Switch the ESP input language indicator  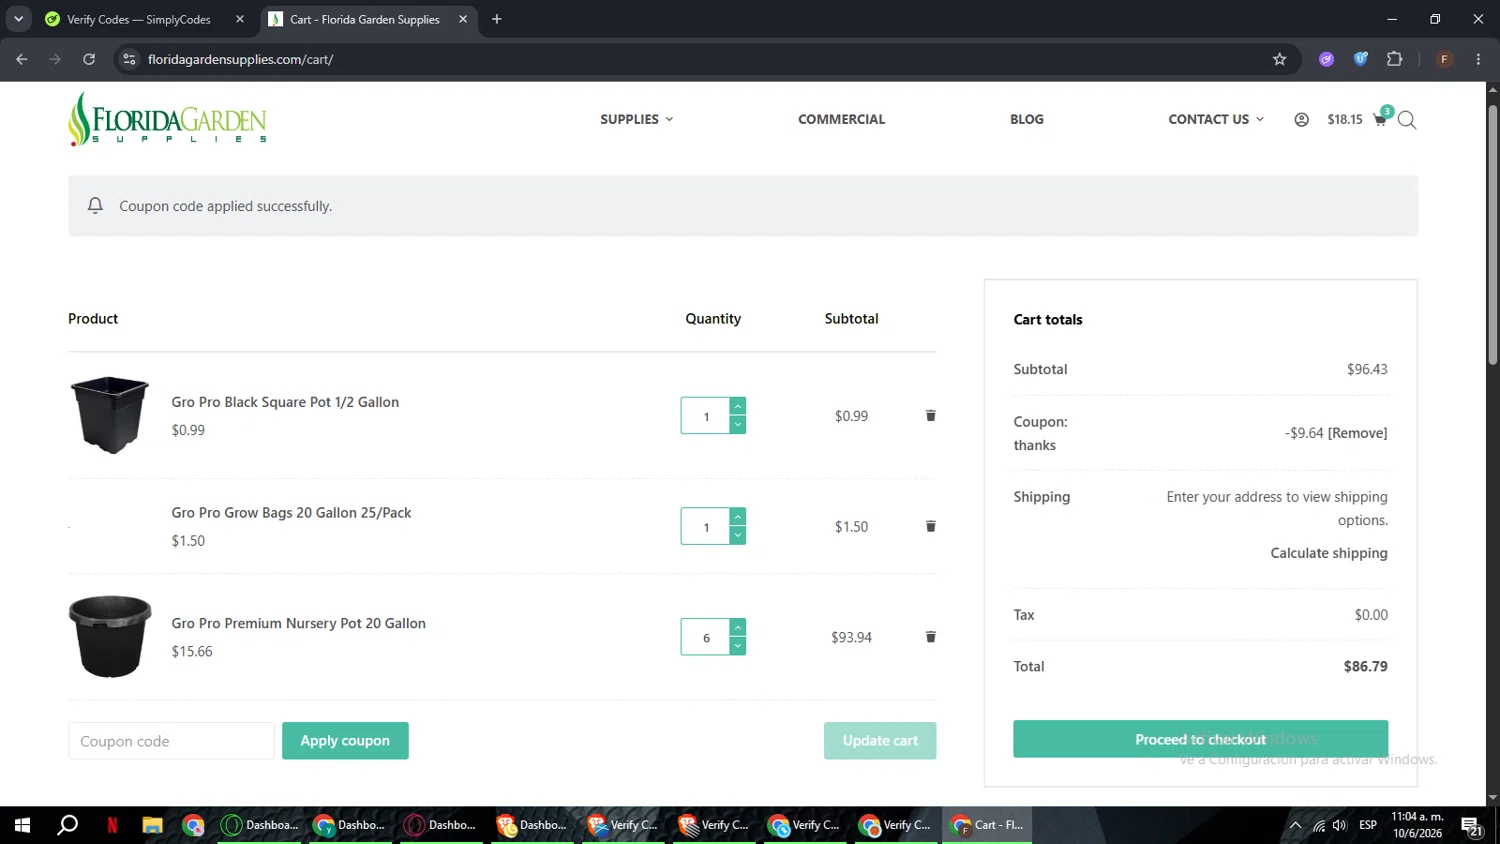tap(1368, 825)
